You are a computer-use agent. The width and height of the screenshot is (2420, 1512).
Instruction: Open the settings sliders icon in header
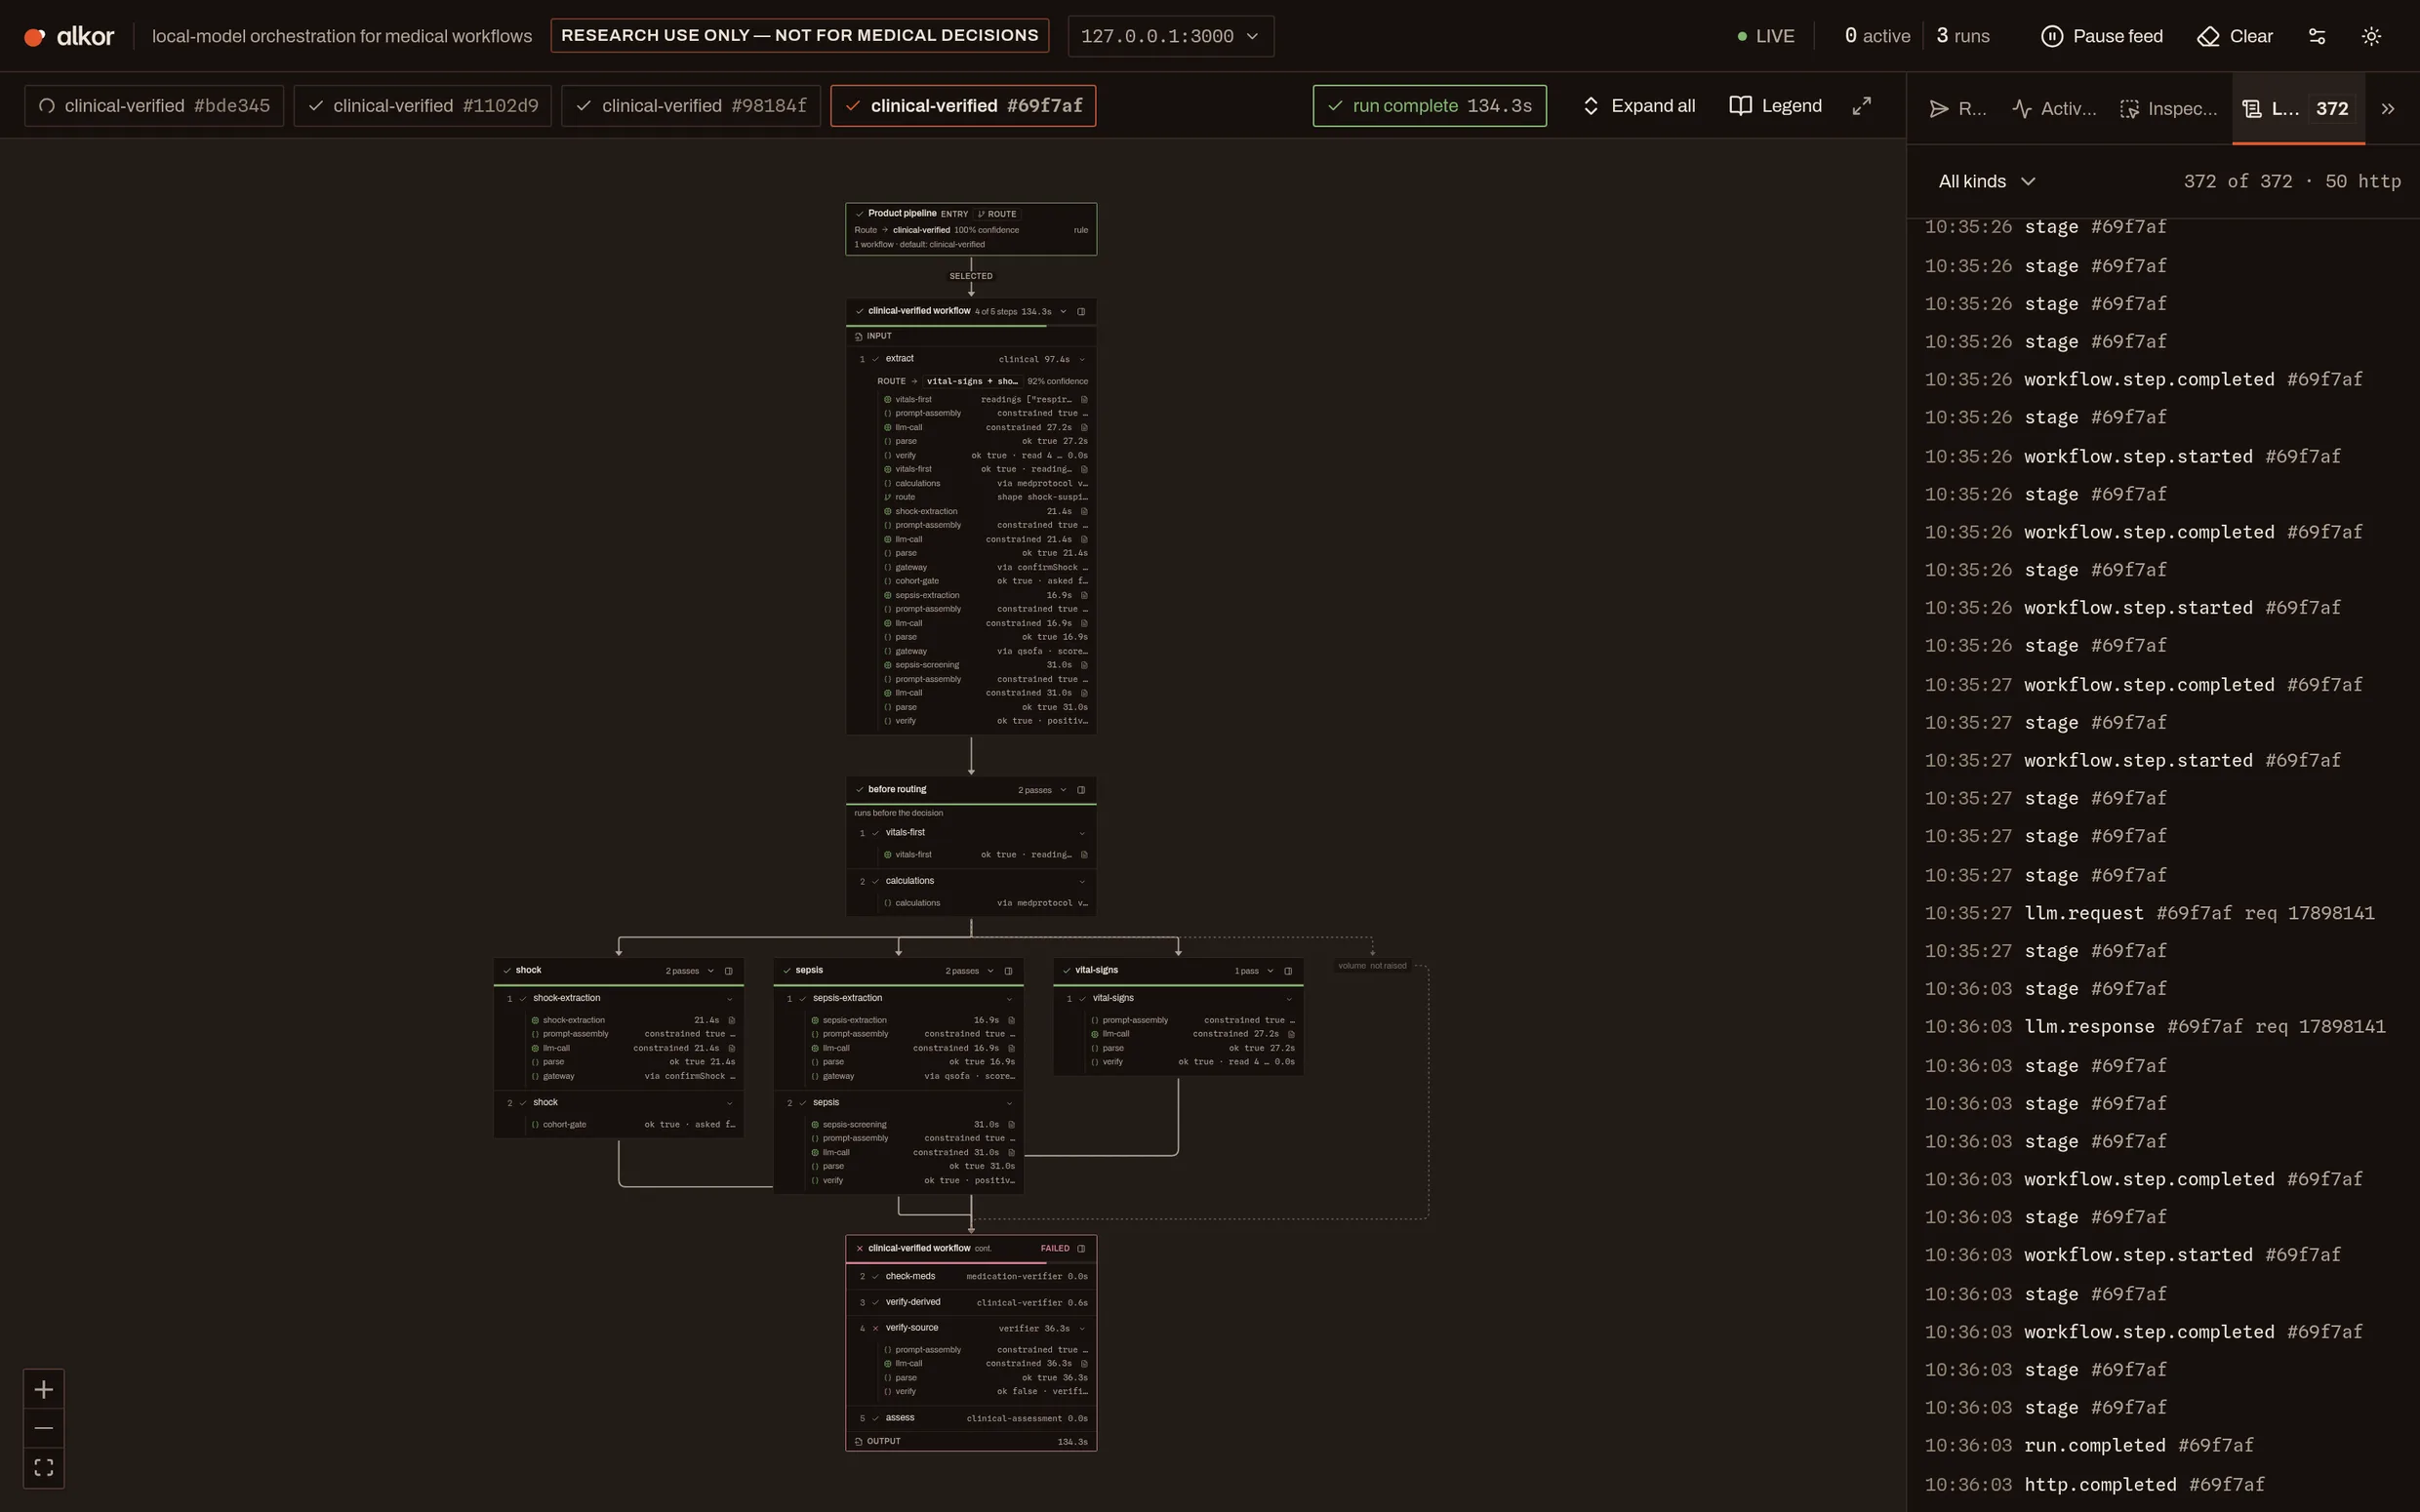tap(2317, 36)
